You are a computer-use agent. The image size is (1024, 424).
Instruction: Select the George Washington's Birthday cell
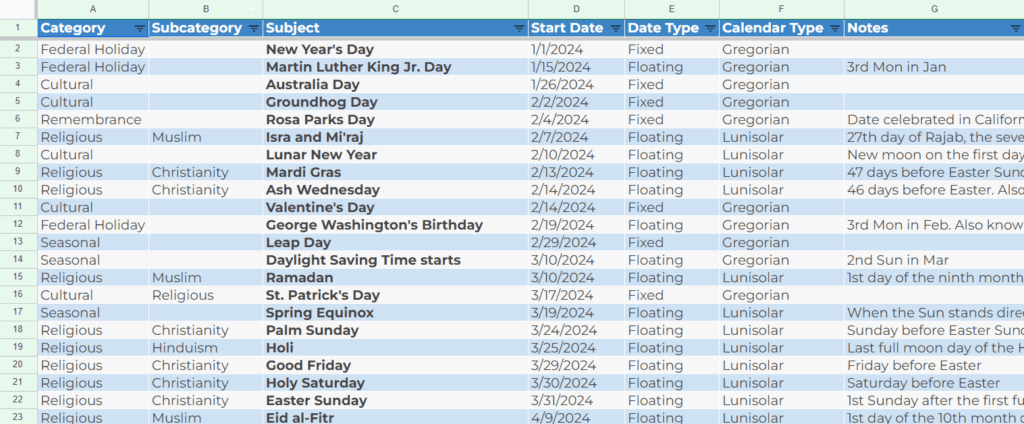coord(396,225)
